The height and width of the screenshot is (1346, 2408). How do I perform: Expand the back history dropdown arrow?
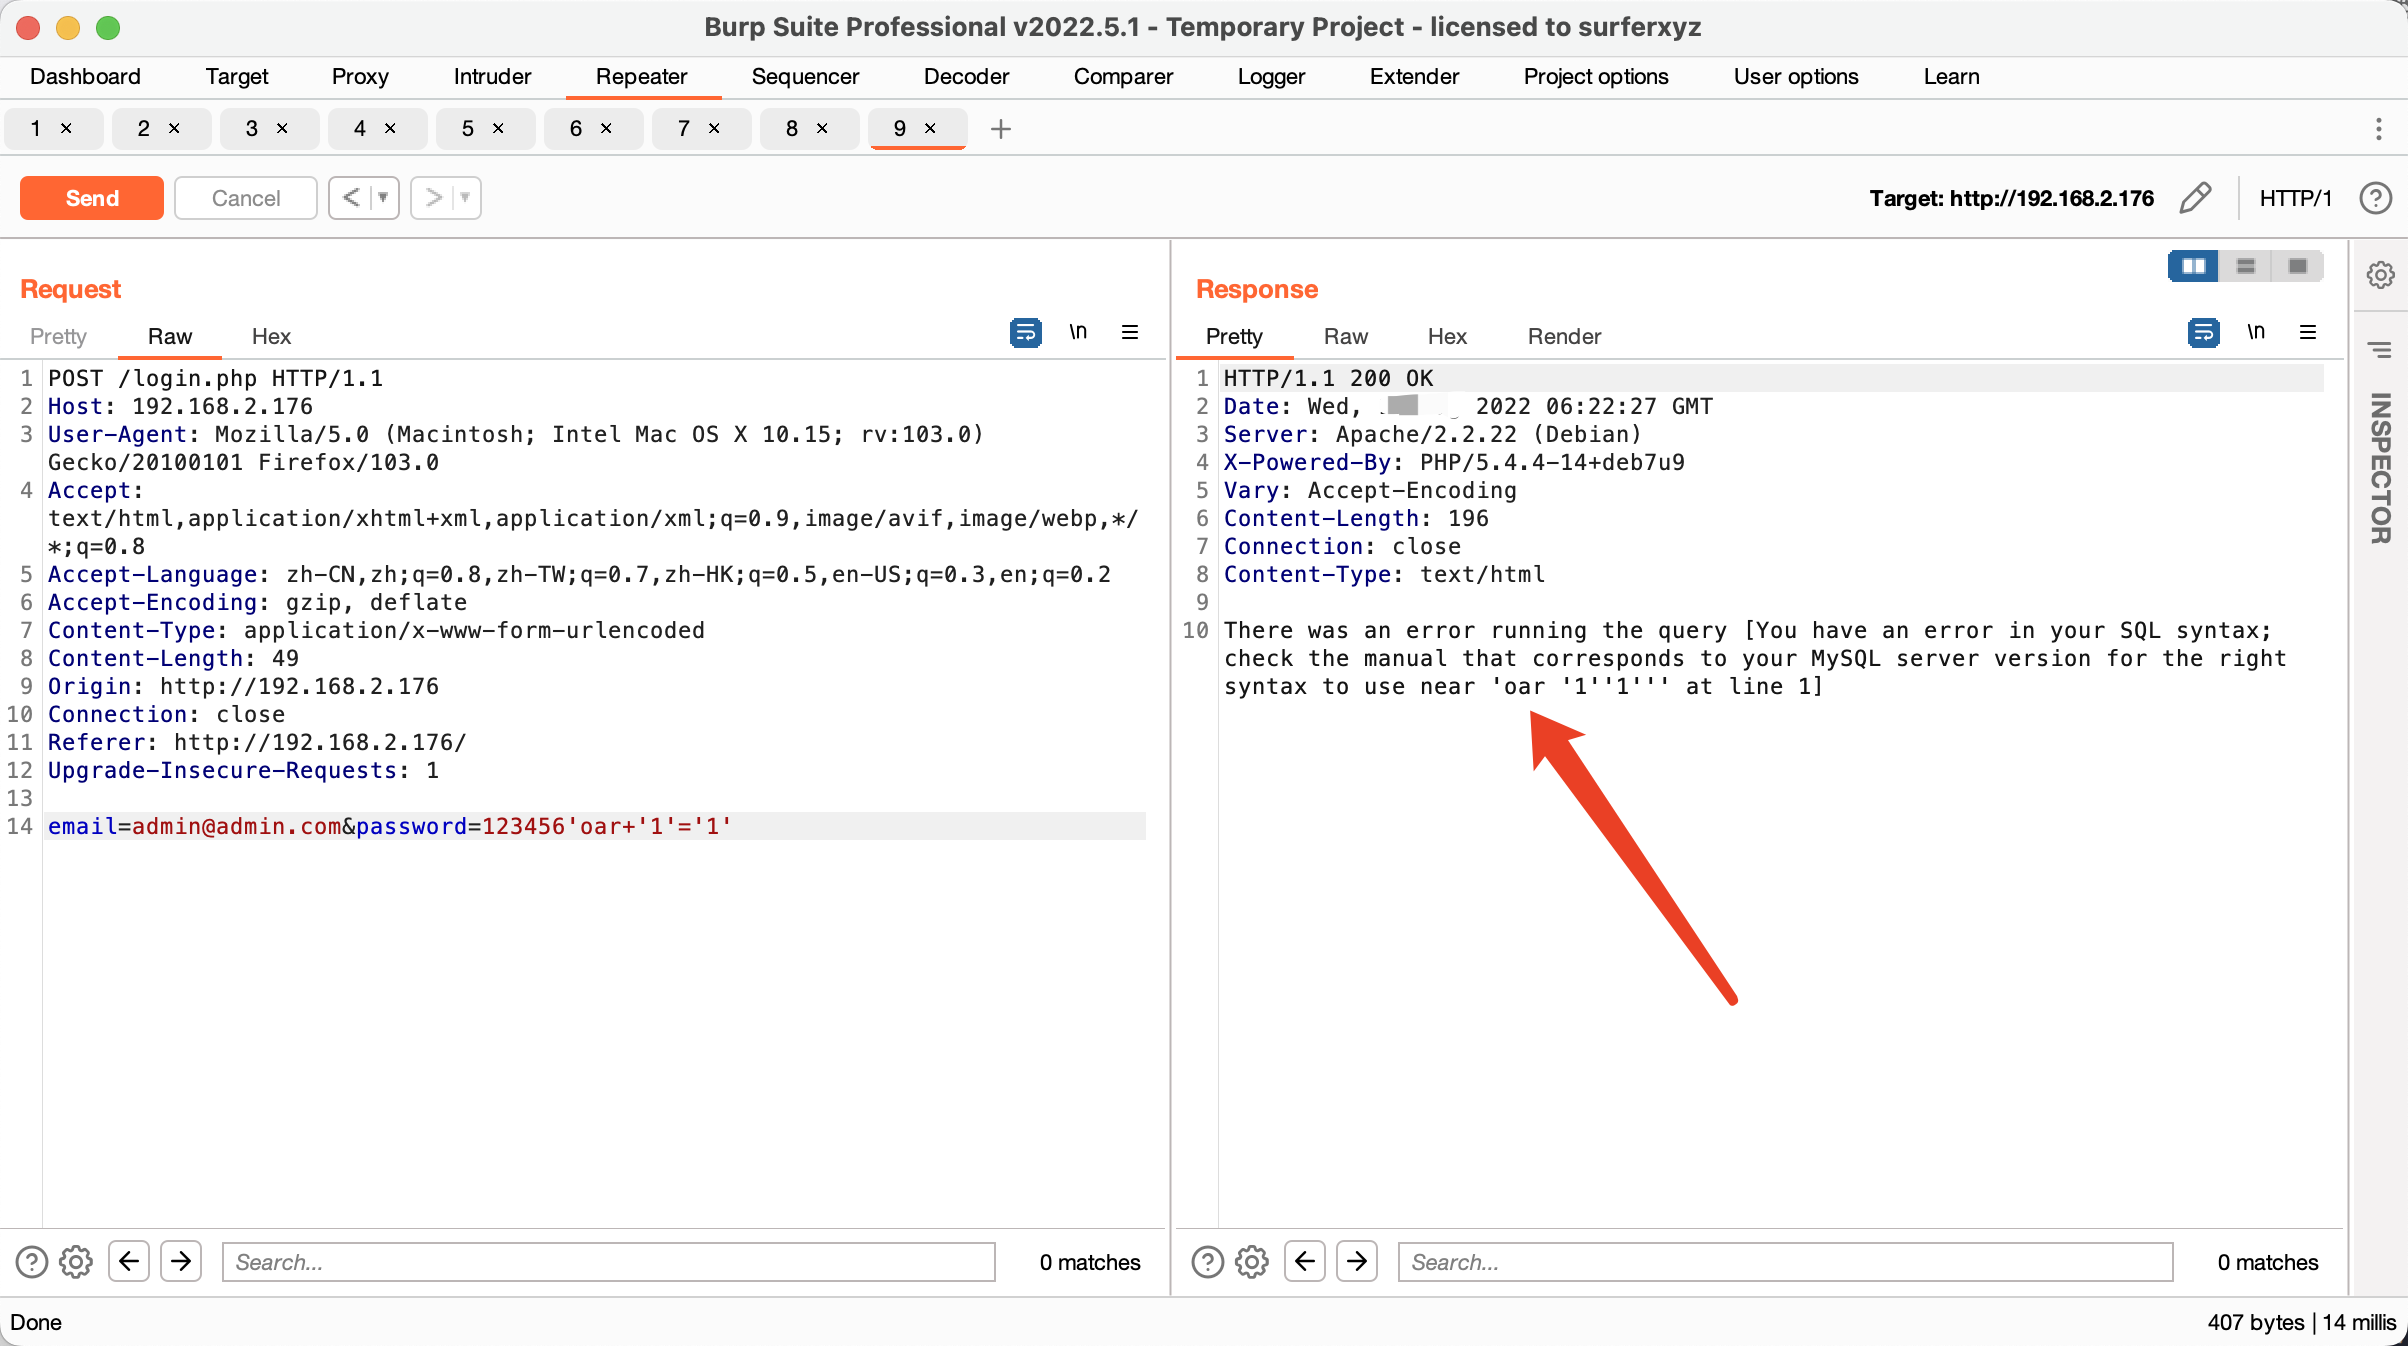(x=383, y=198)
